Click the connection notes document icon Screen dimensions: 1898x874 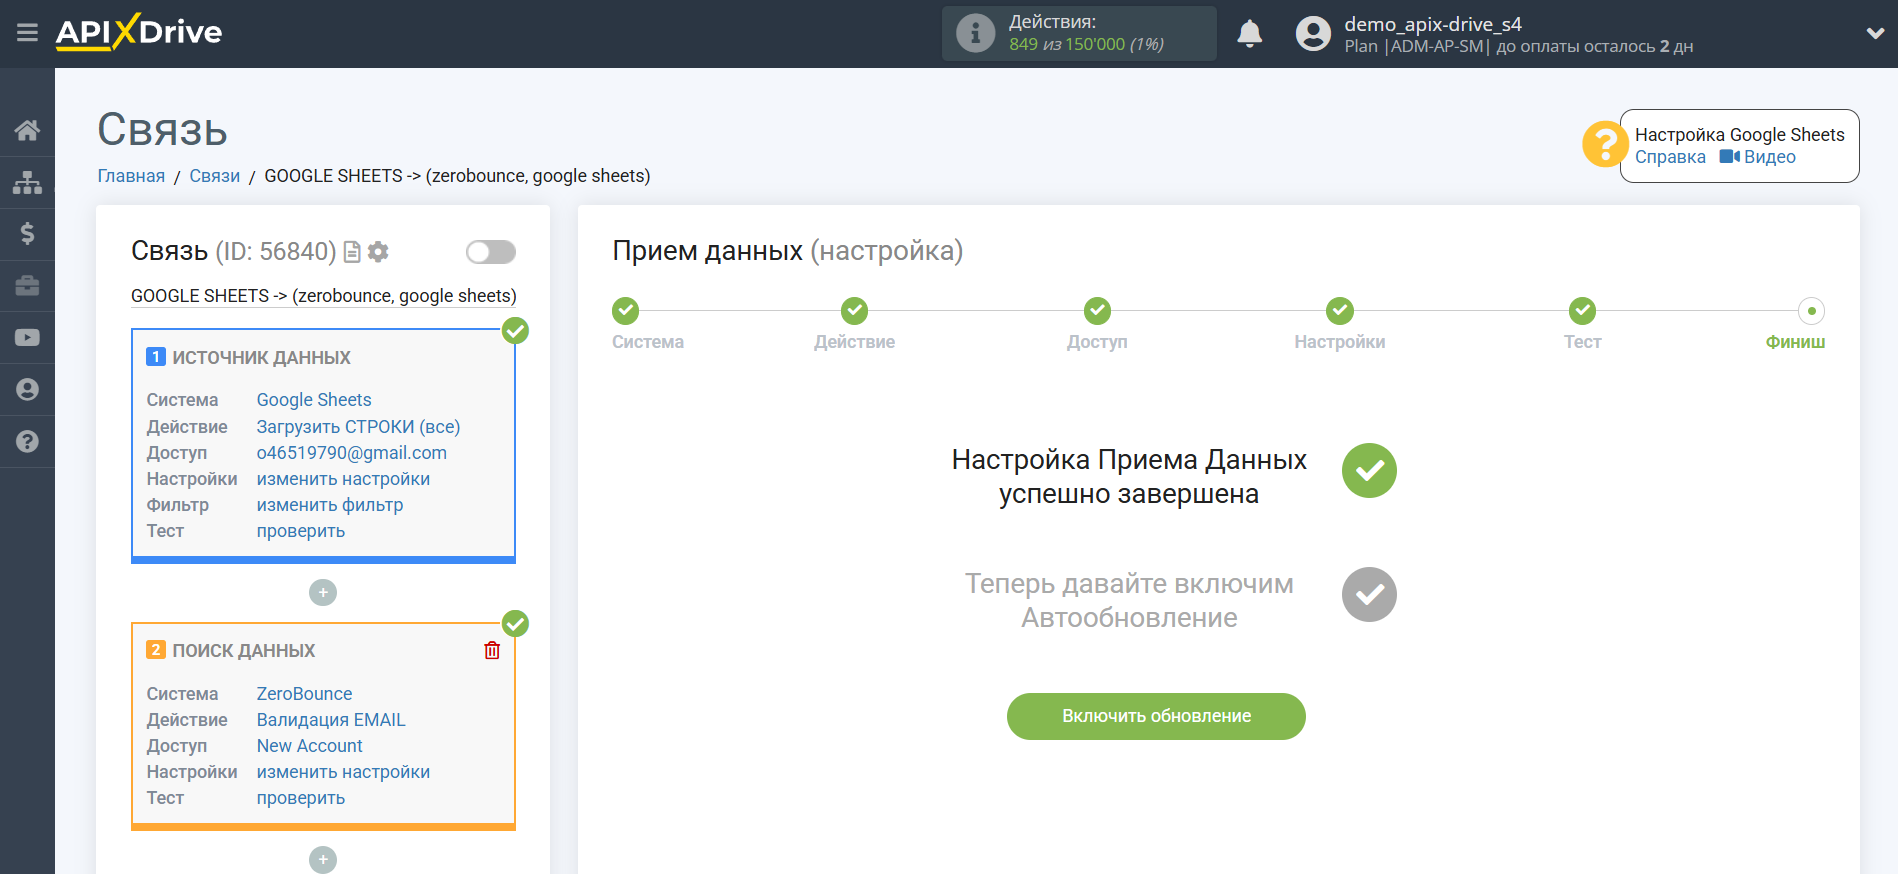352,252
